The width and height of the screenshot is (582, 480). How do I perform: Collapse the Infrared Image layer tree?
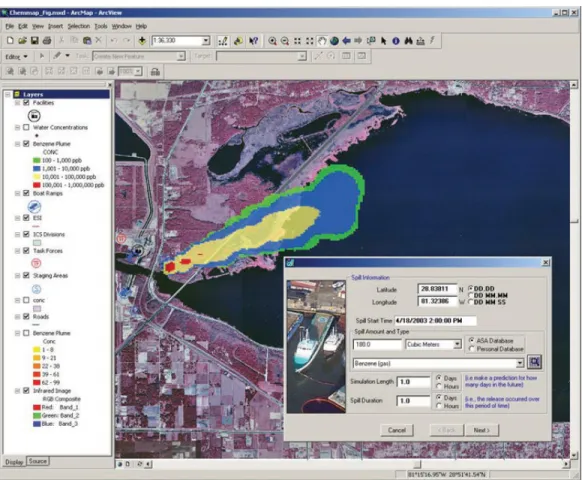coord(17,391)
